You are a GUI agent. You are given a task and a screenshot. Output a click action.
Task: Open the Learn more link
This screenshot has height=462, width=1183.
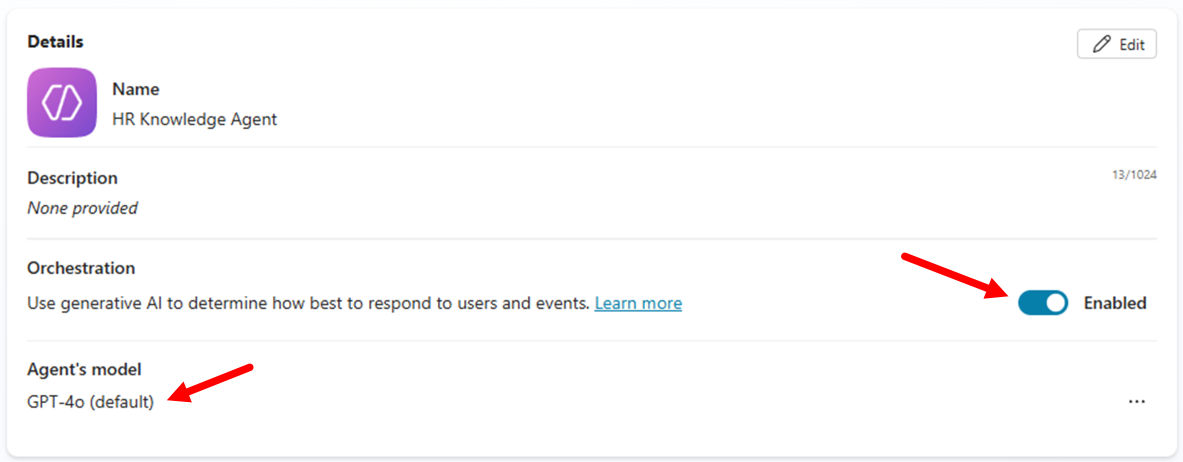click(638, 303)
